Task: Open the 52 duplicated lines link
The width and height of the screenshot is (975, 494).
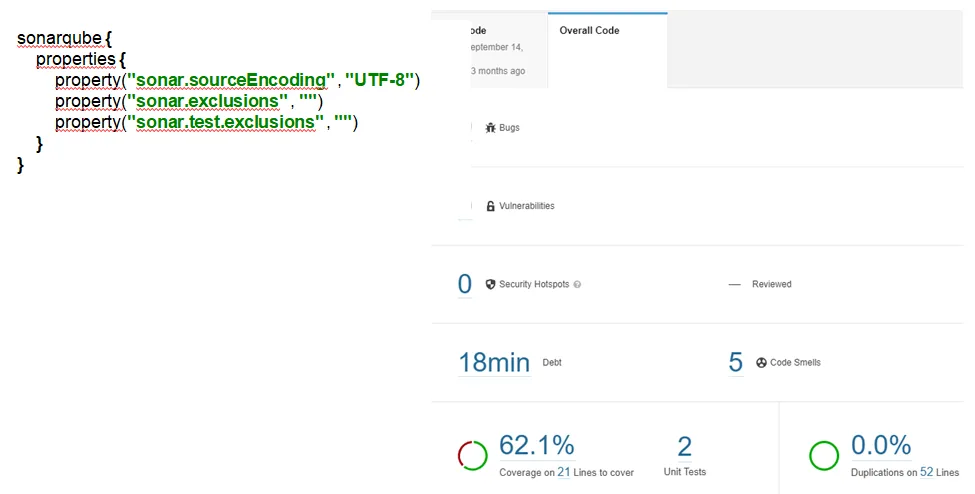Action: tap(926, 472)
